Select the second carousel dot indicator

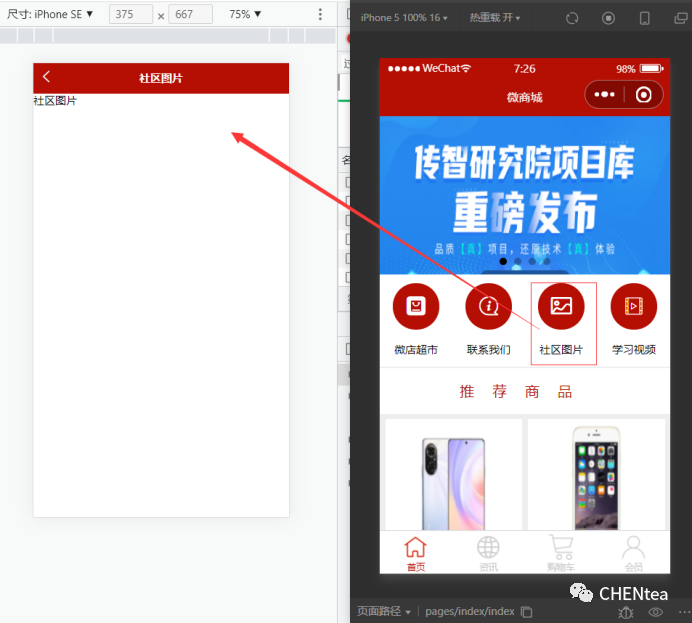pos(518,262)
